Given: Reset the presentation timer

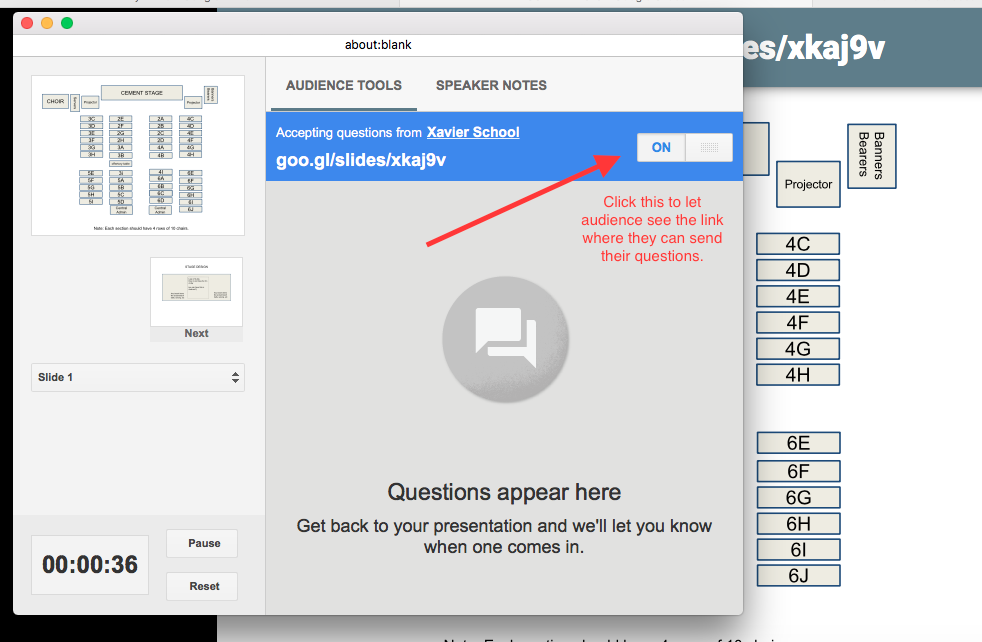Looking at the screenshot, I should pos(204,586).
